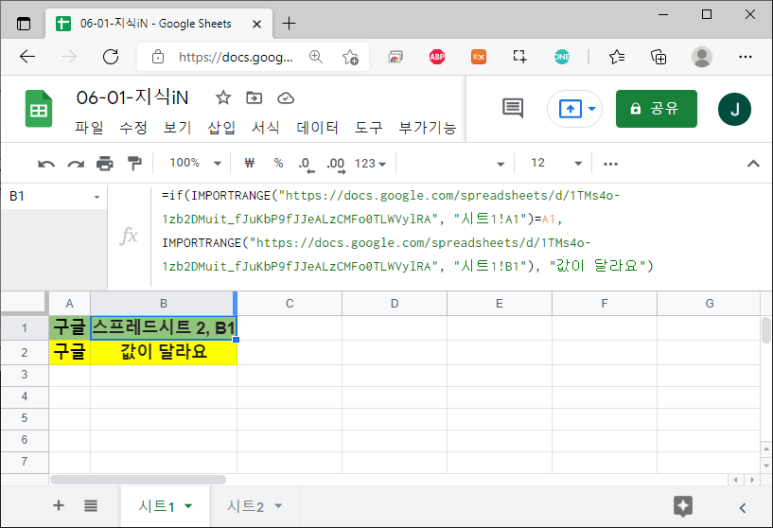This screenshot has height=528, width=773.
Task: Open the 부가기능 menu
Action: tap(427, 128)
